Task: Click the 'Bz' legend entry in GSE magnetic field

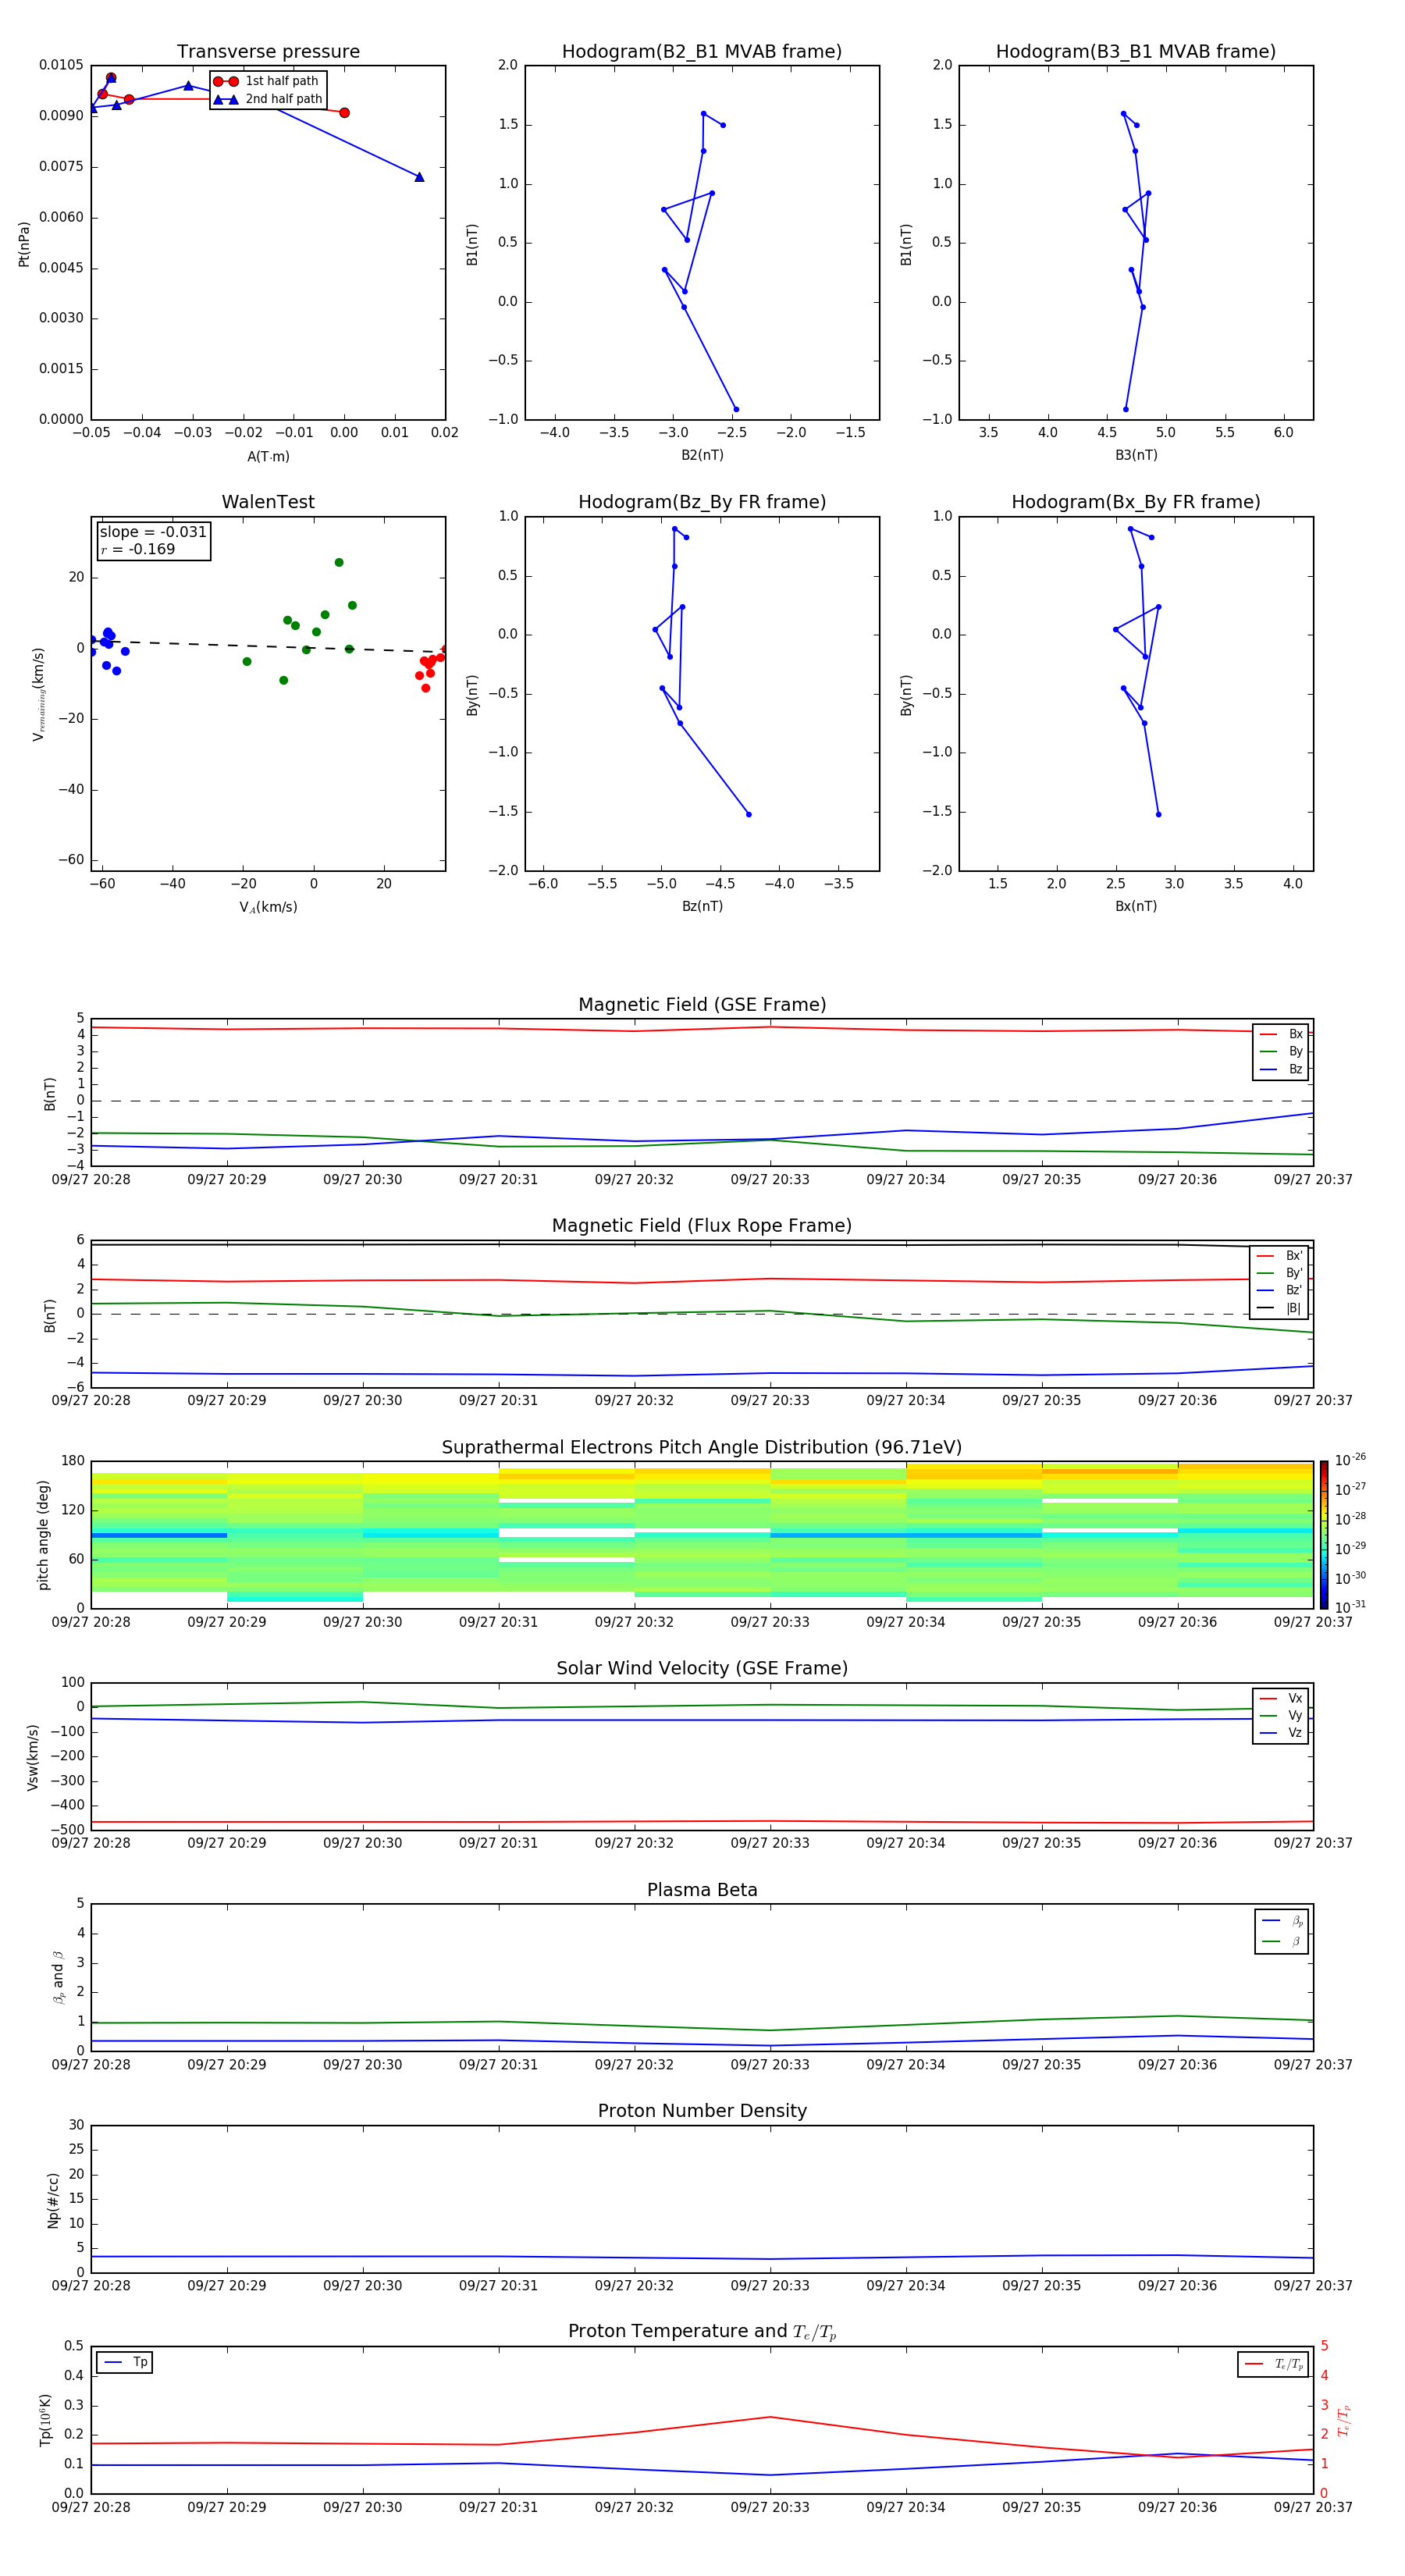Action: tap(1281, 1069)
